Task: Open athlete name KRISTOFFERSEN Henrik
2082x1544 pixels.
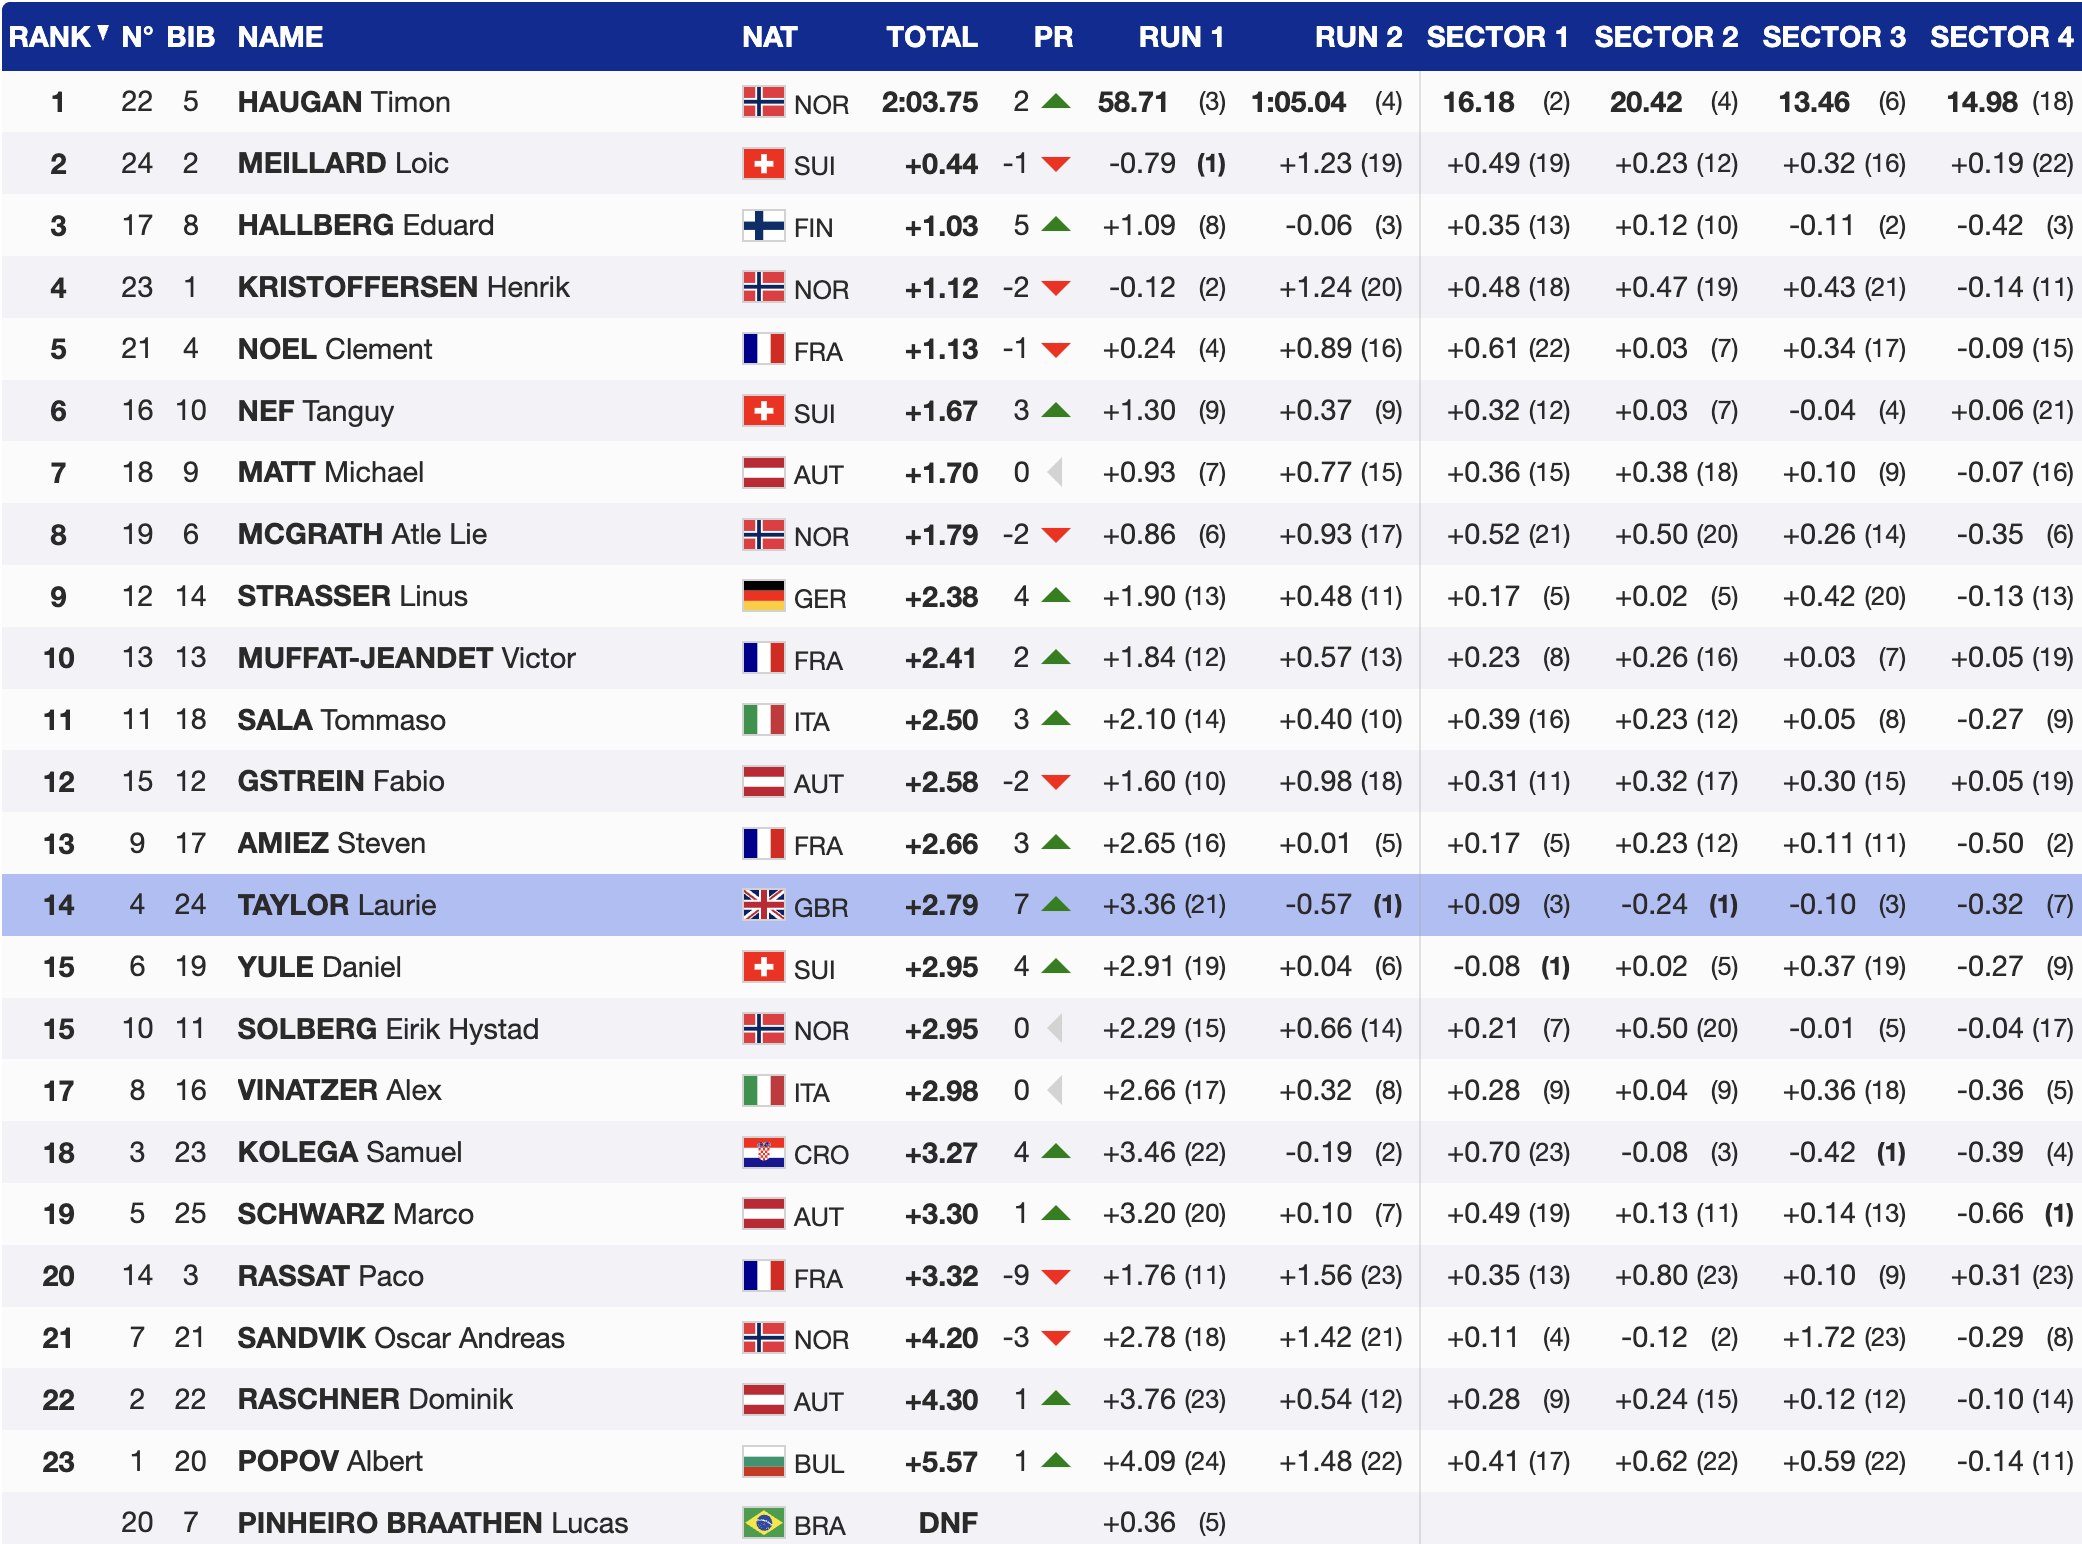Action: 403,287
